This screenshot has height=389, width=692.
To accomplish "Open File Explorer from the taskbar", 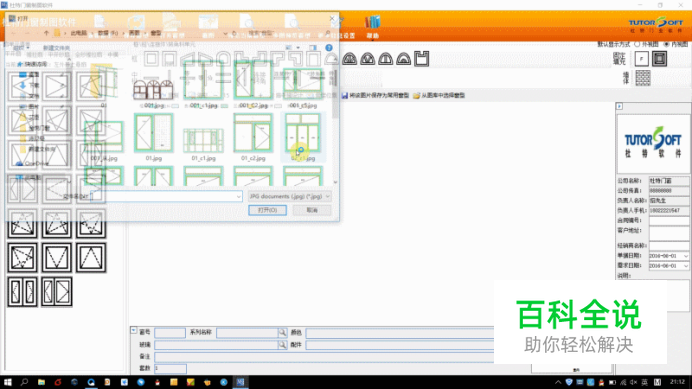I will [41, 382].
